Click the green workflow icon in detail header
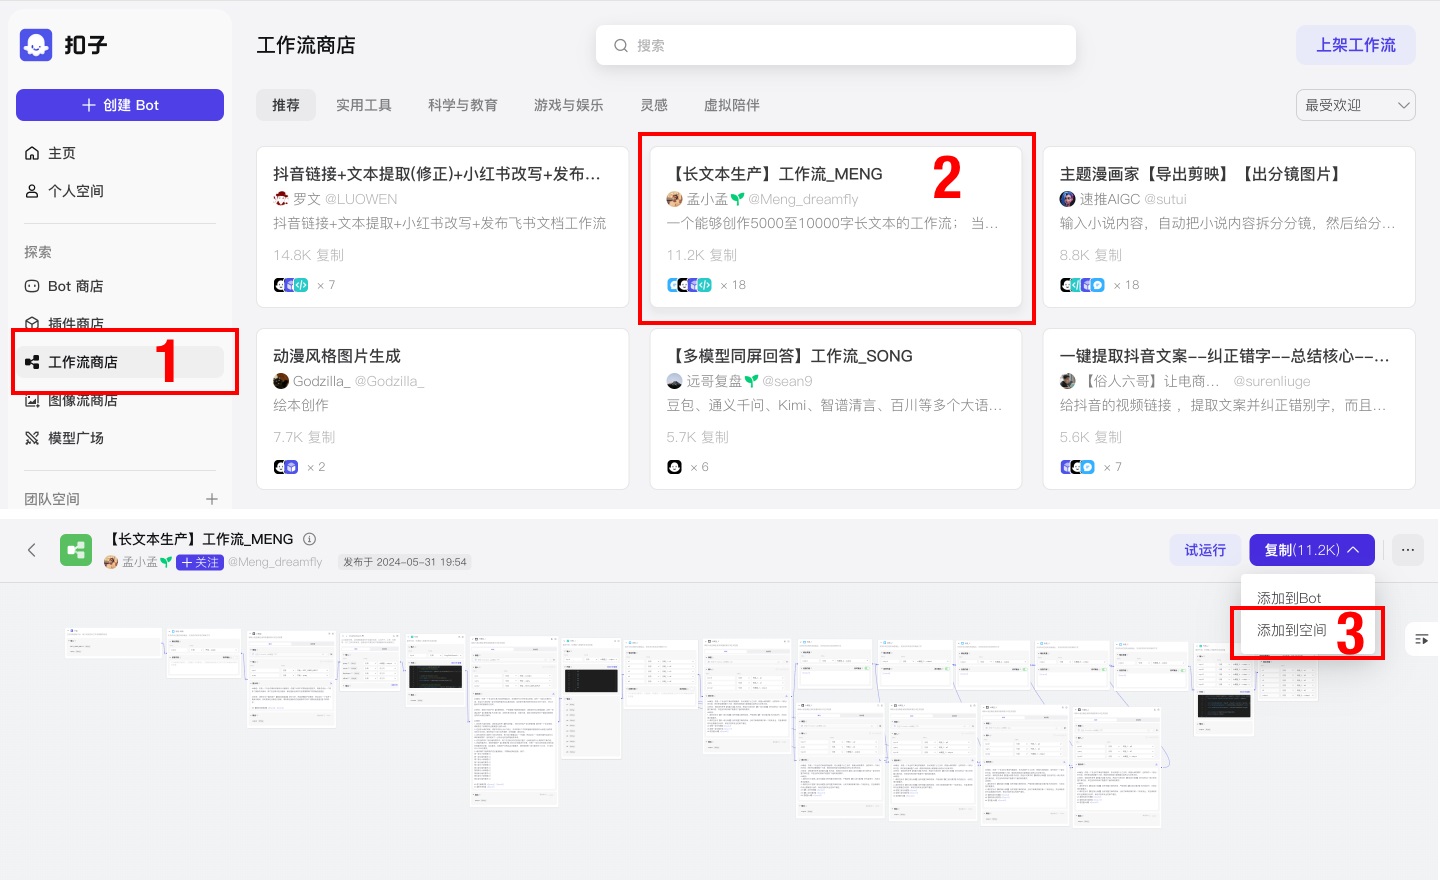This screenshot has height=880, width=1440. 76,550
